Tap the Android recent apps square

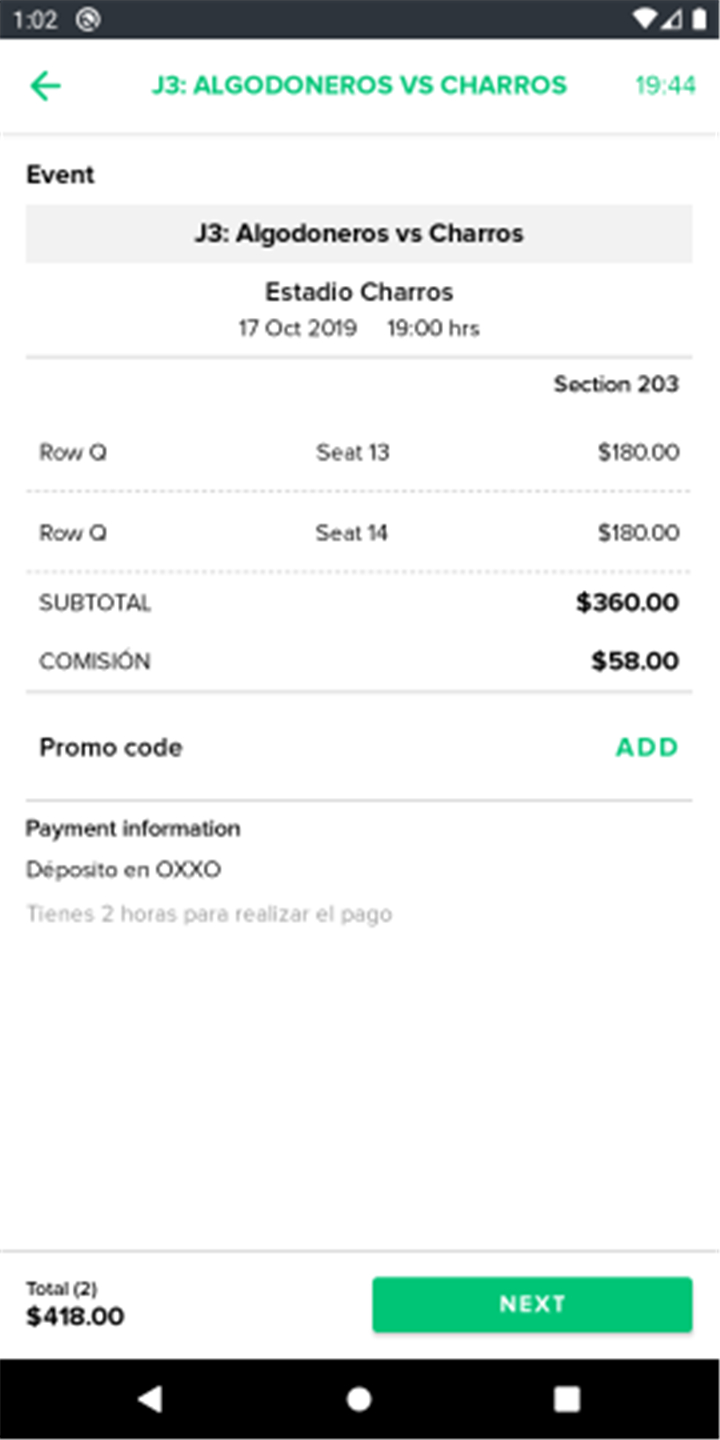click(567, 1398)
